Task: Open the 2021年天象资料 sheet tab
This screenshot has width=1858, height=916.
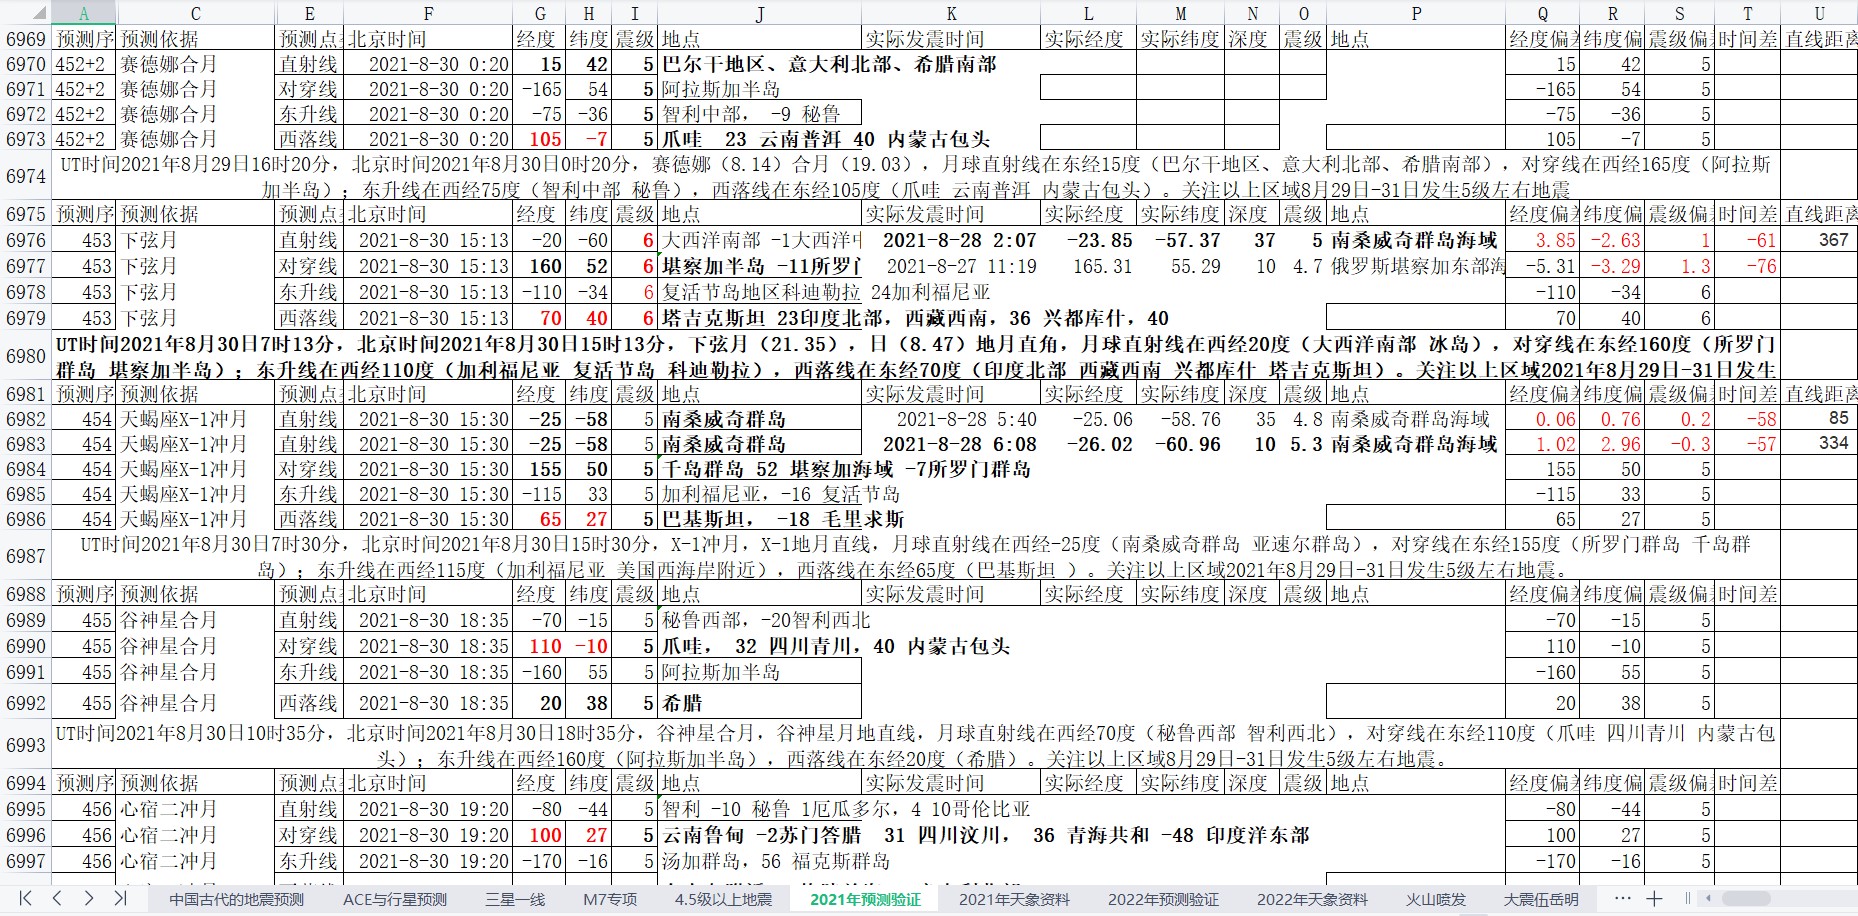Action: coord(1014,899)
